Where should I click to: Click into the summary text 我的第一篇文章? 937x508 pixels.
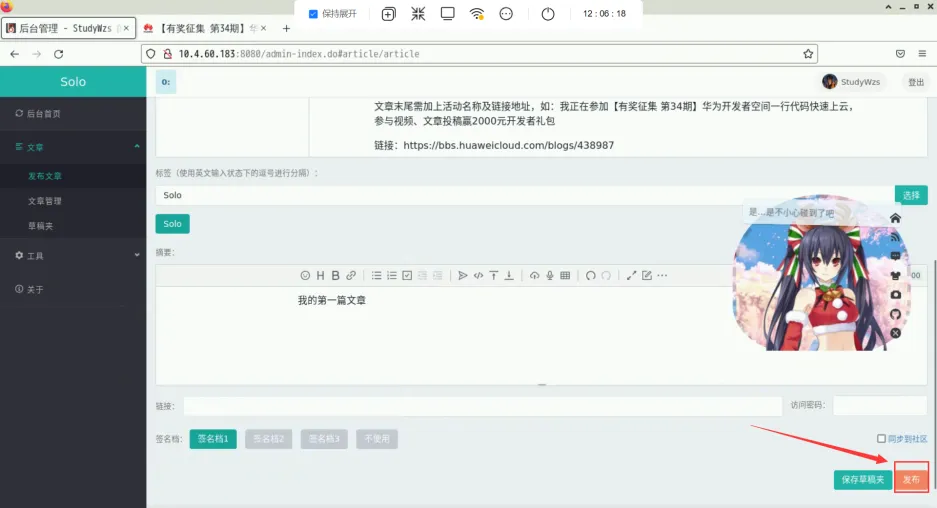coord(332,300)
